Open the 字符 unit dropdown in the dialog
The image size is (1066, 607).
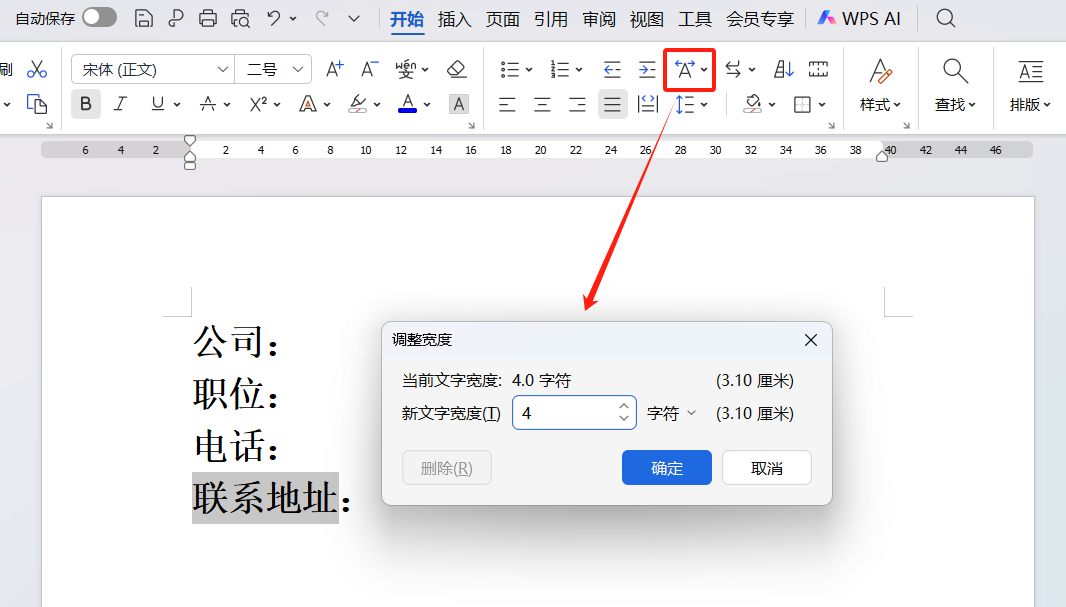pyautogui.click(x=671, y=412)
